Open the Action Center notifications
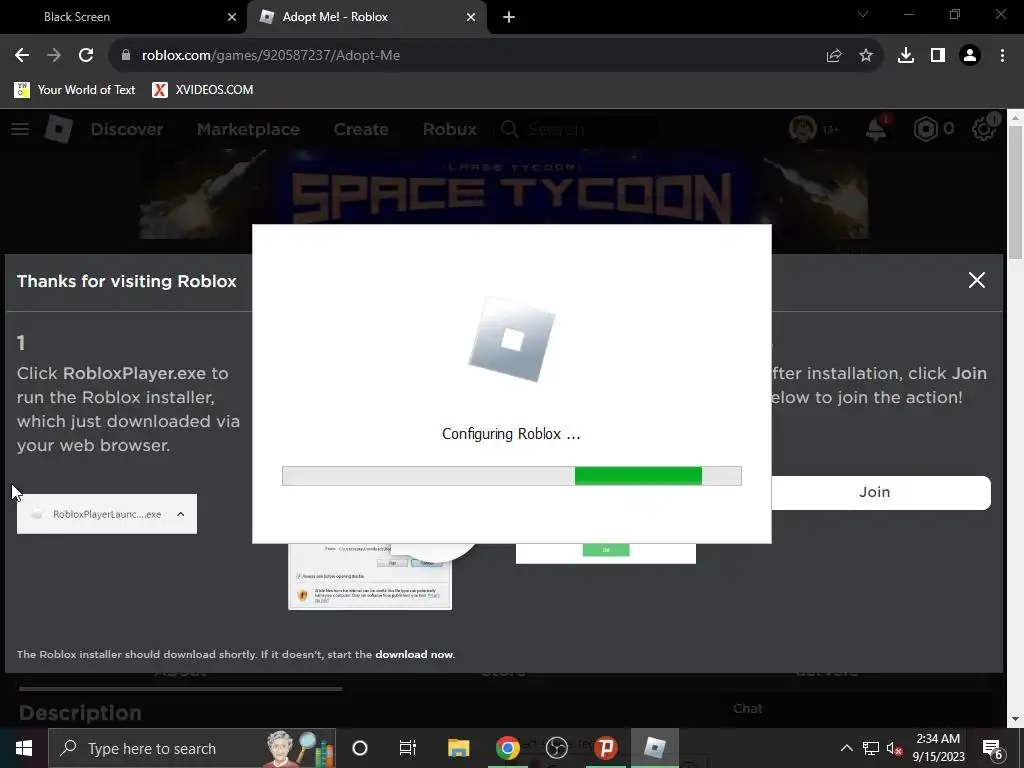Viewport: 1024px width, 768px height. pos(993,748)
